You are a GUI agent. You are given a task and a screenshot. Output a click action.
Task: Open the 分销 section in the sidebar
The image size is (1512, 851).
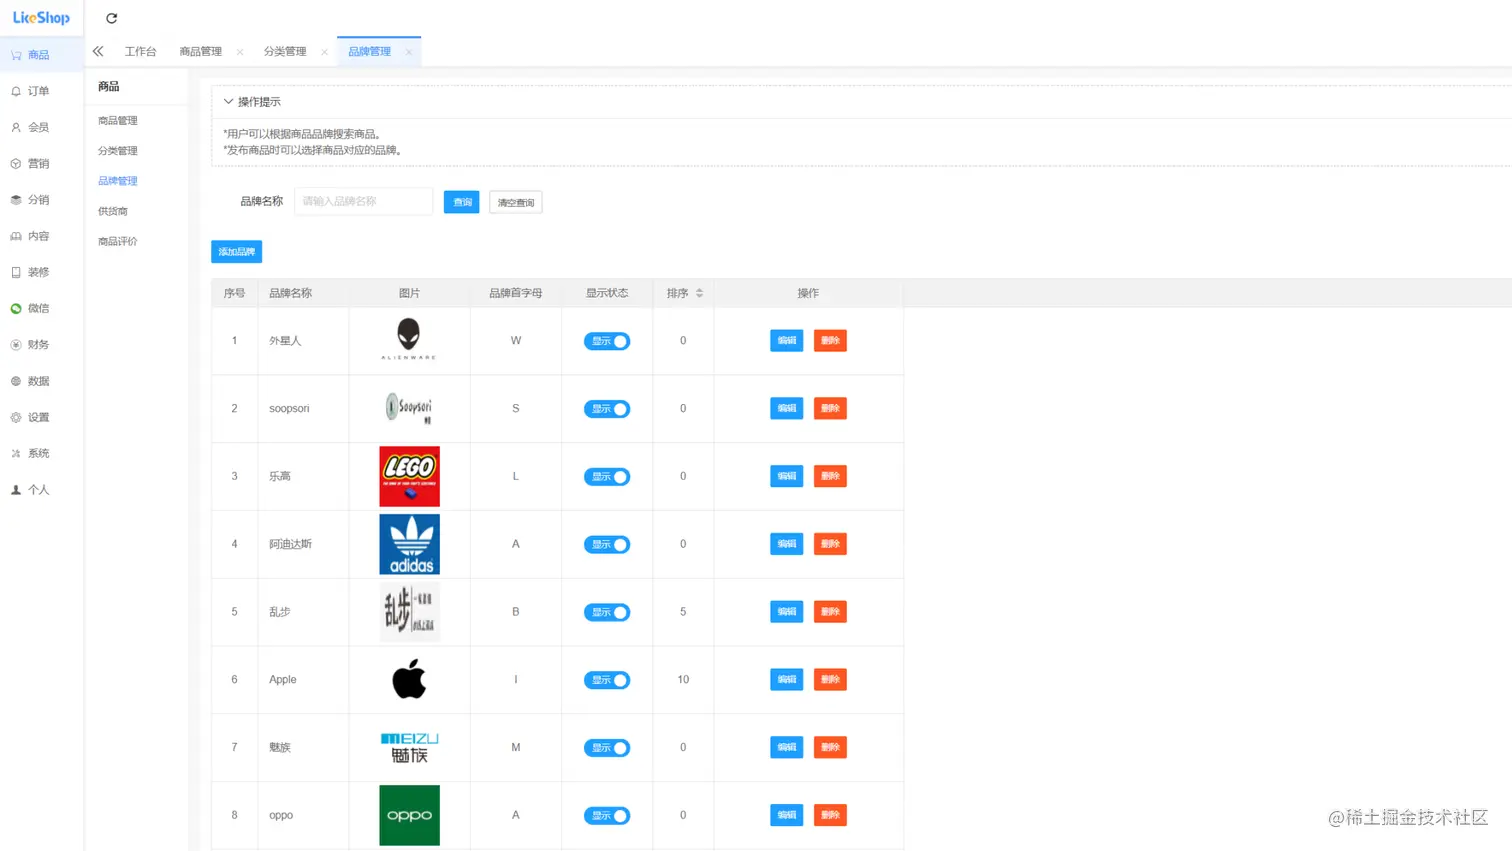tap(41, 200)
